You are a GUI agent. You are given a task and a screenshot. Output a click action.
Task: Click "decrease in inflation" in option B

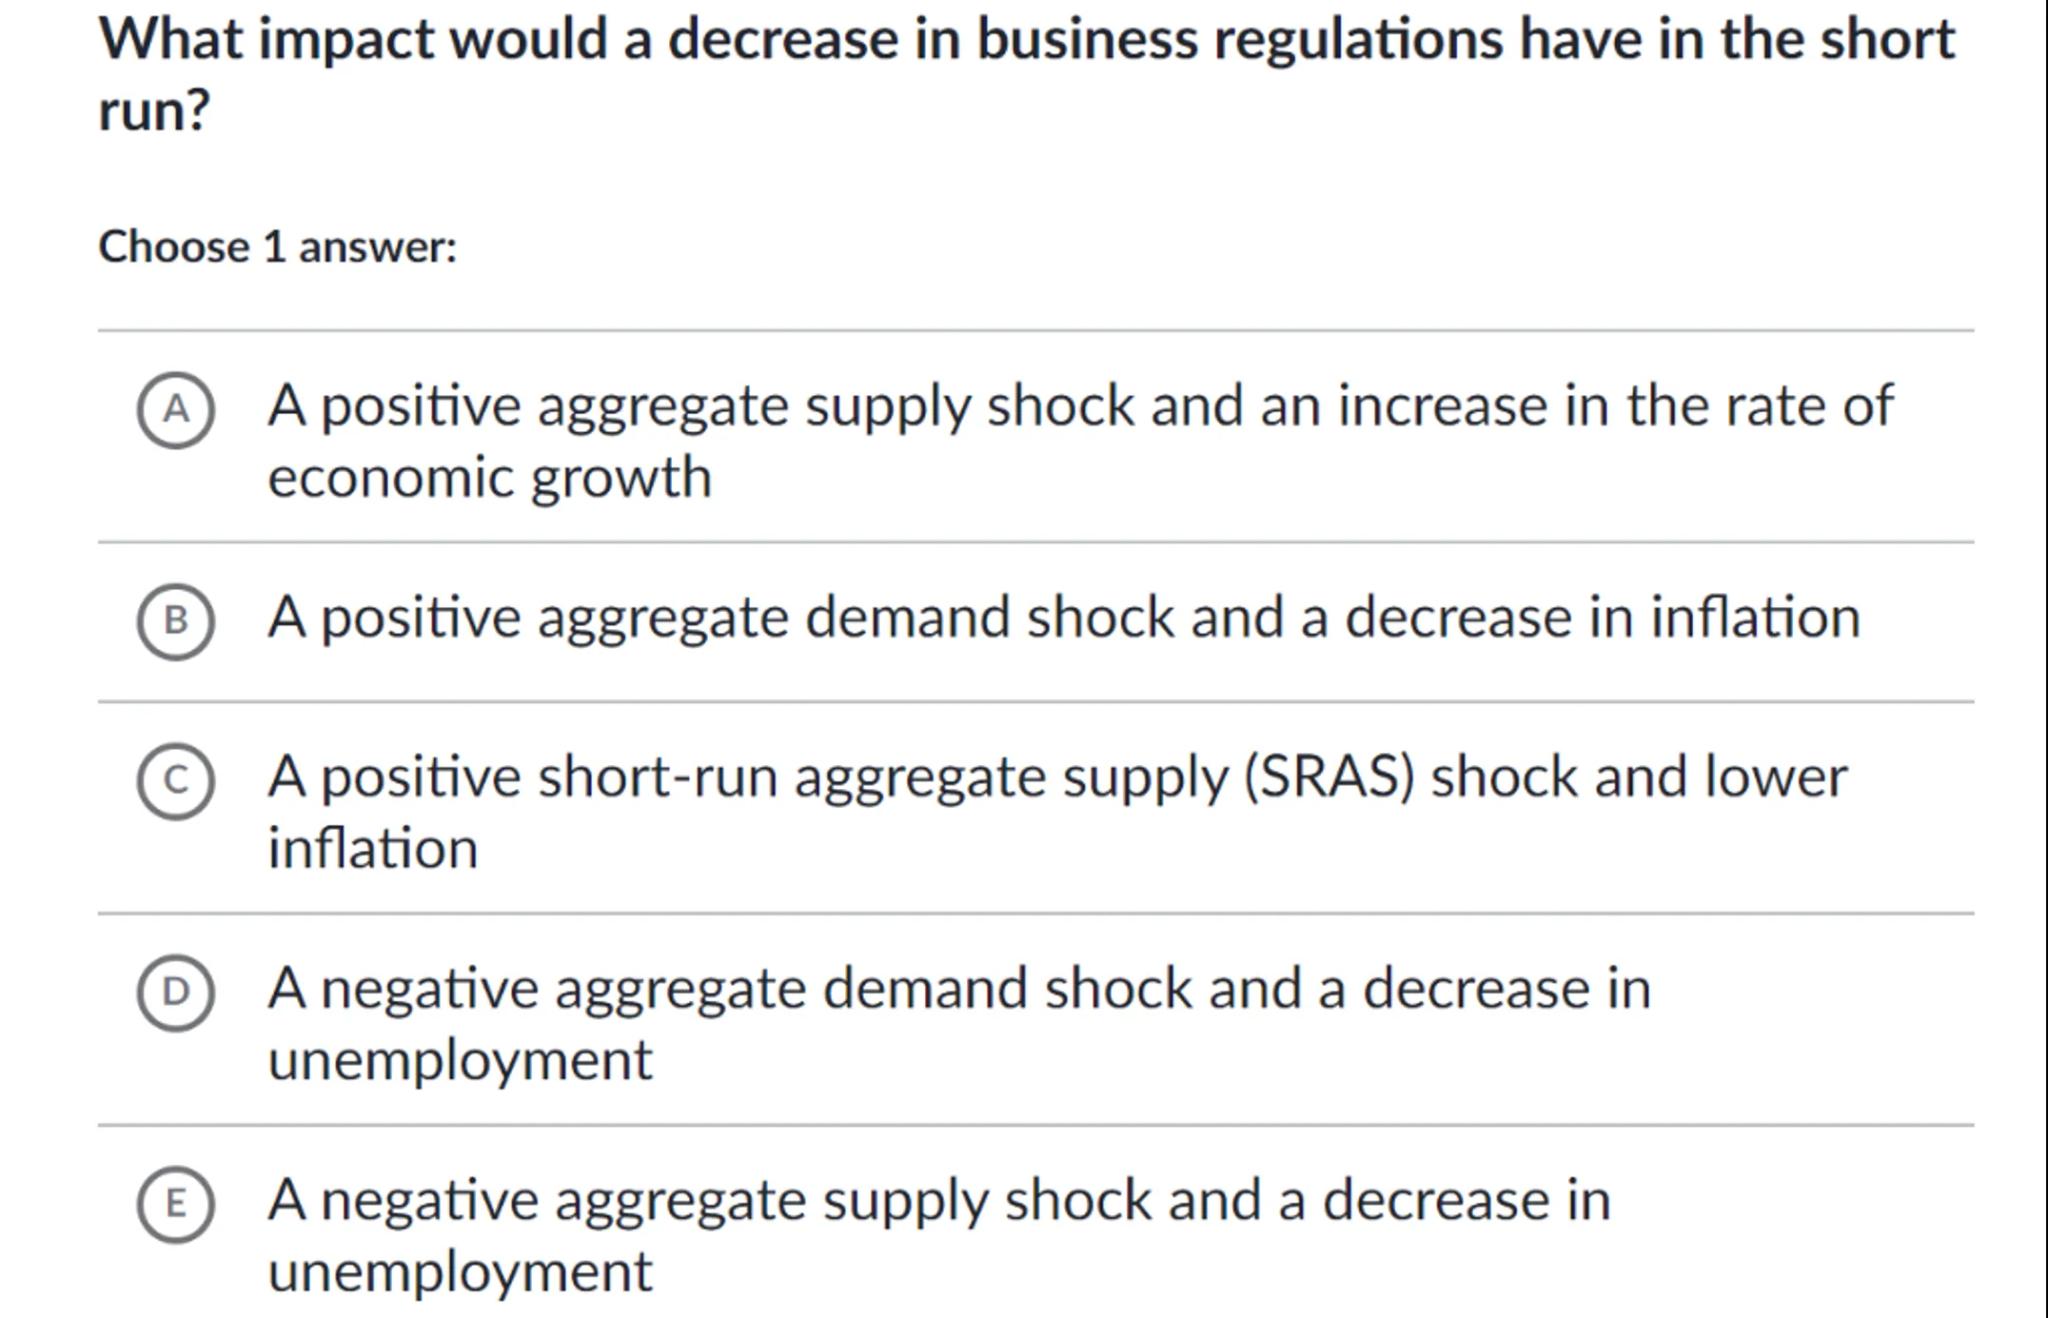pyautogui.click(x=1602, y=617)
